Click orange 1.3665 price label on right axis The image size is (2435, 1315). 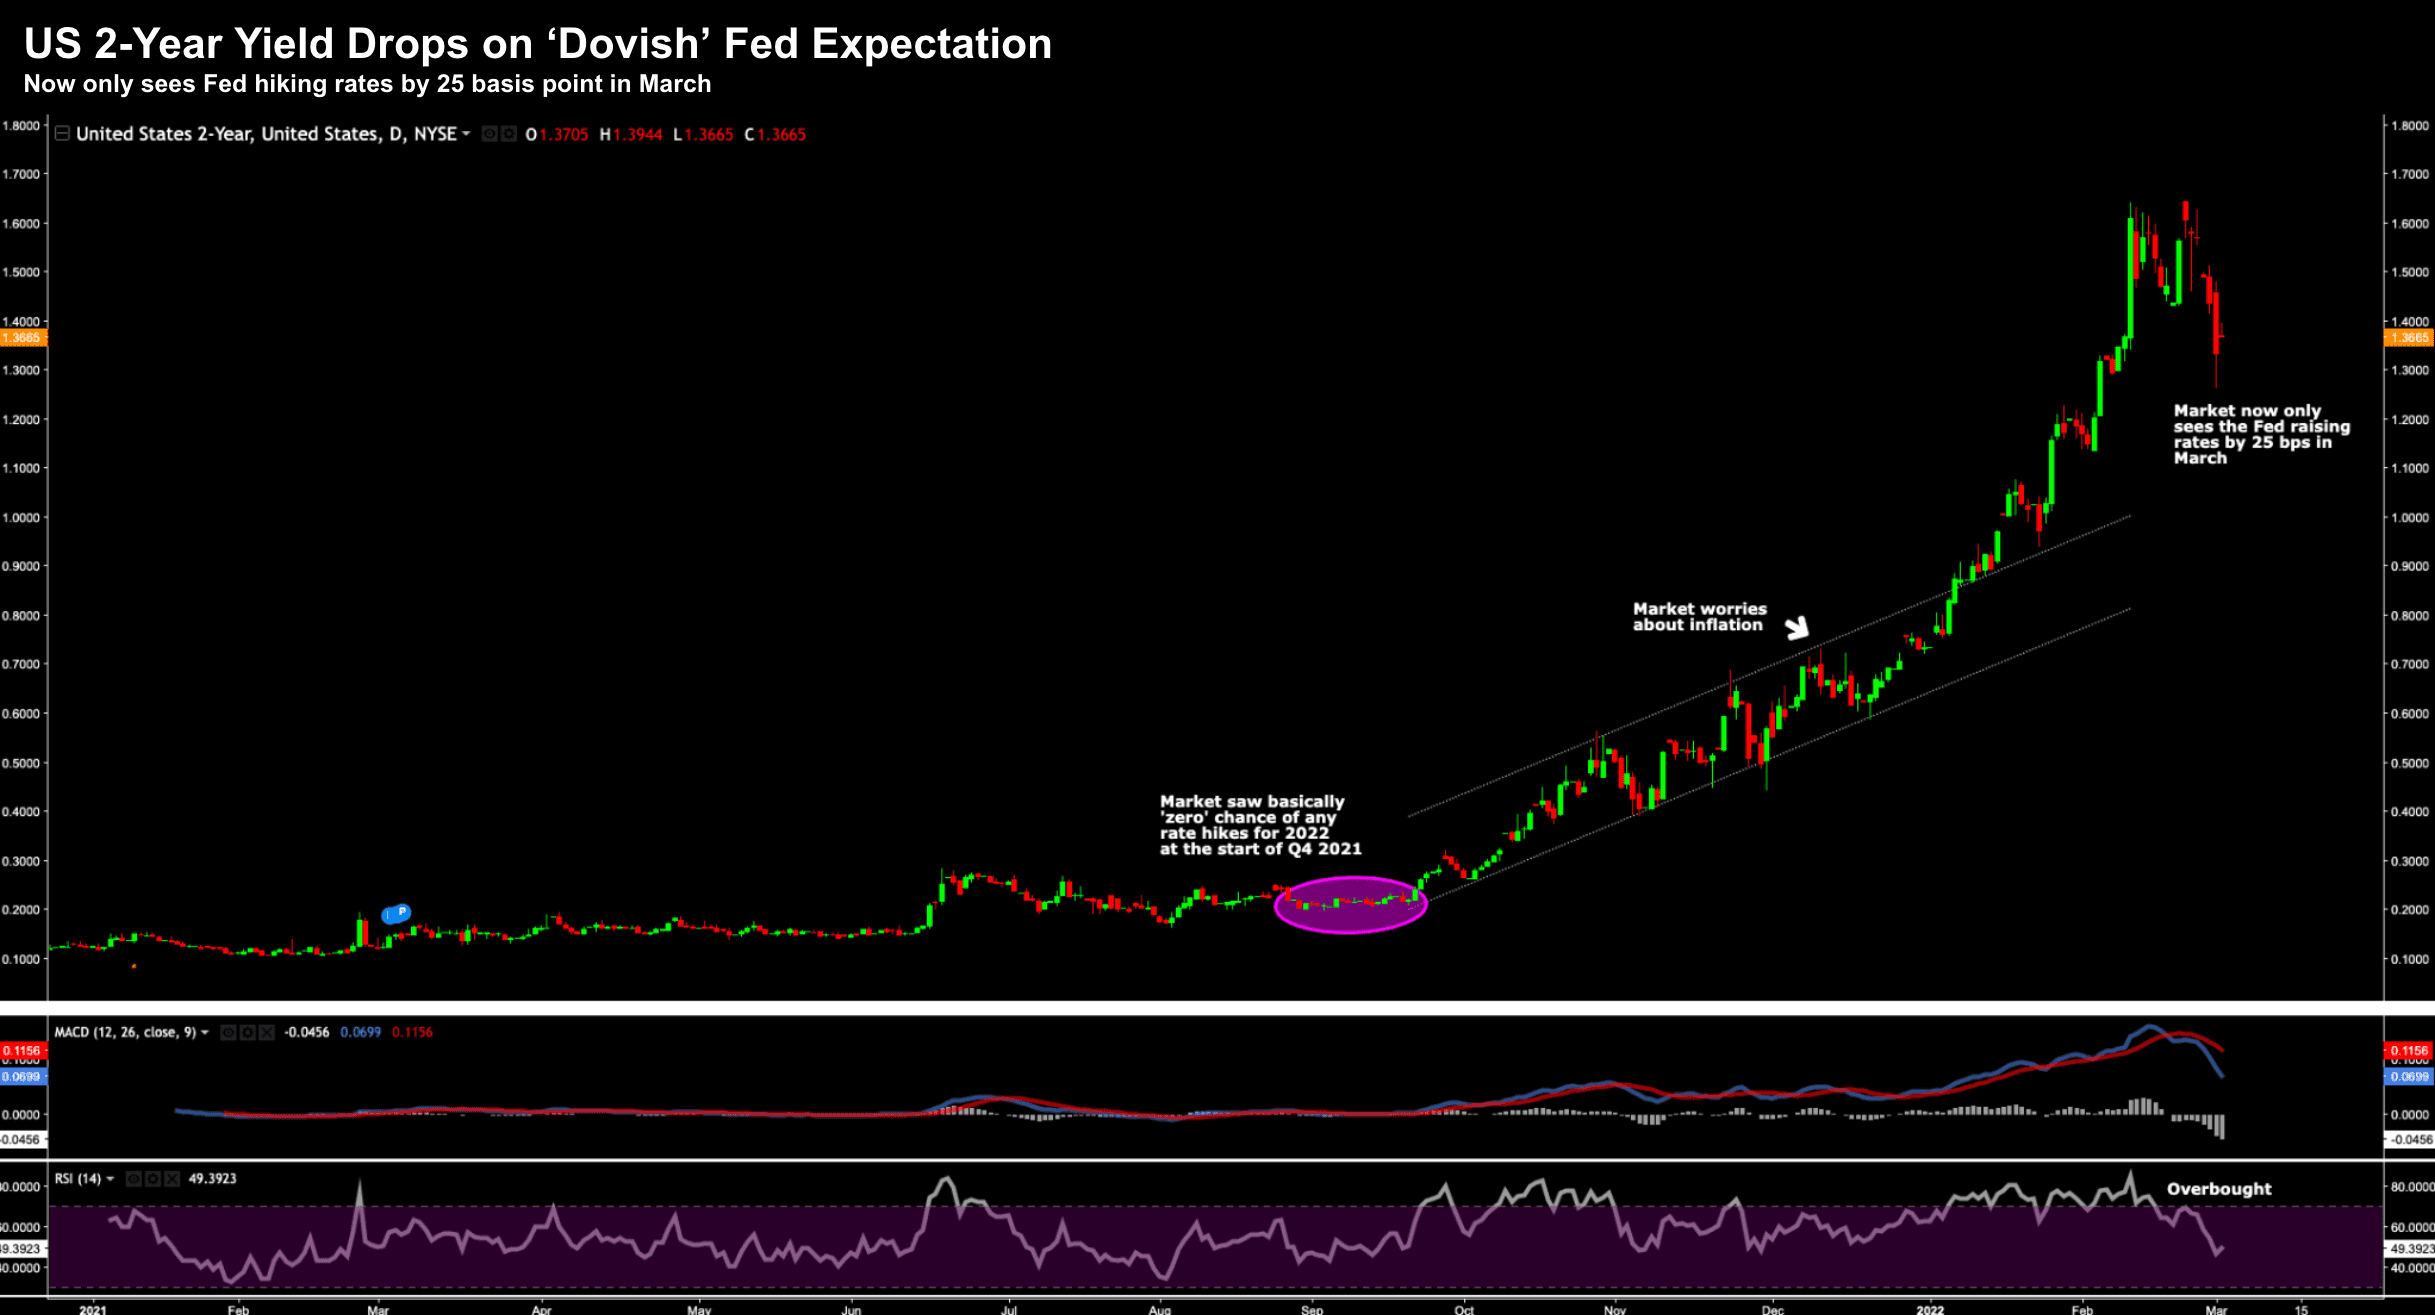point(2408,338)
